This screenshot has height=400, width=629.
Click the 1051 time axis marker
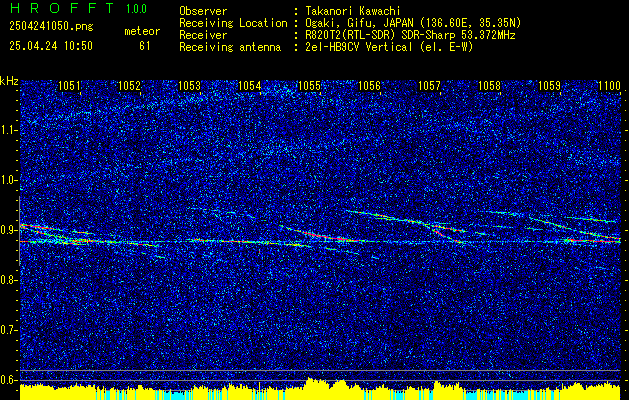pos(69,85)
